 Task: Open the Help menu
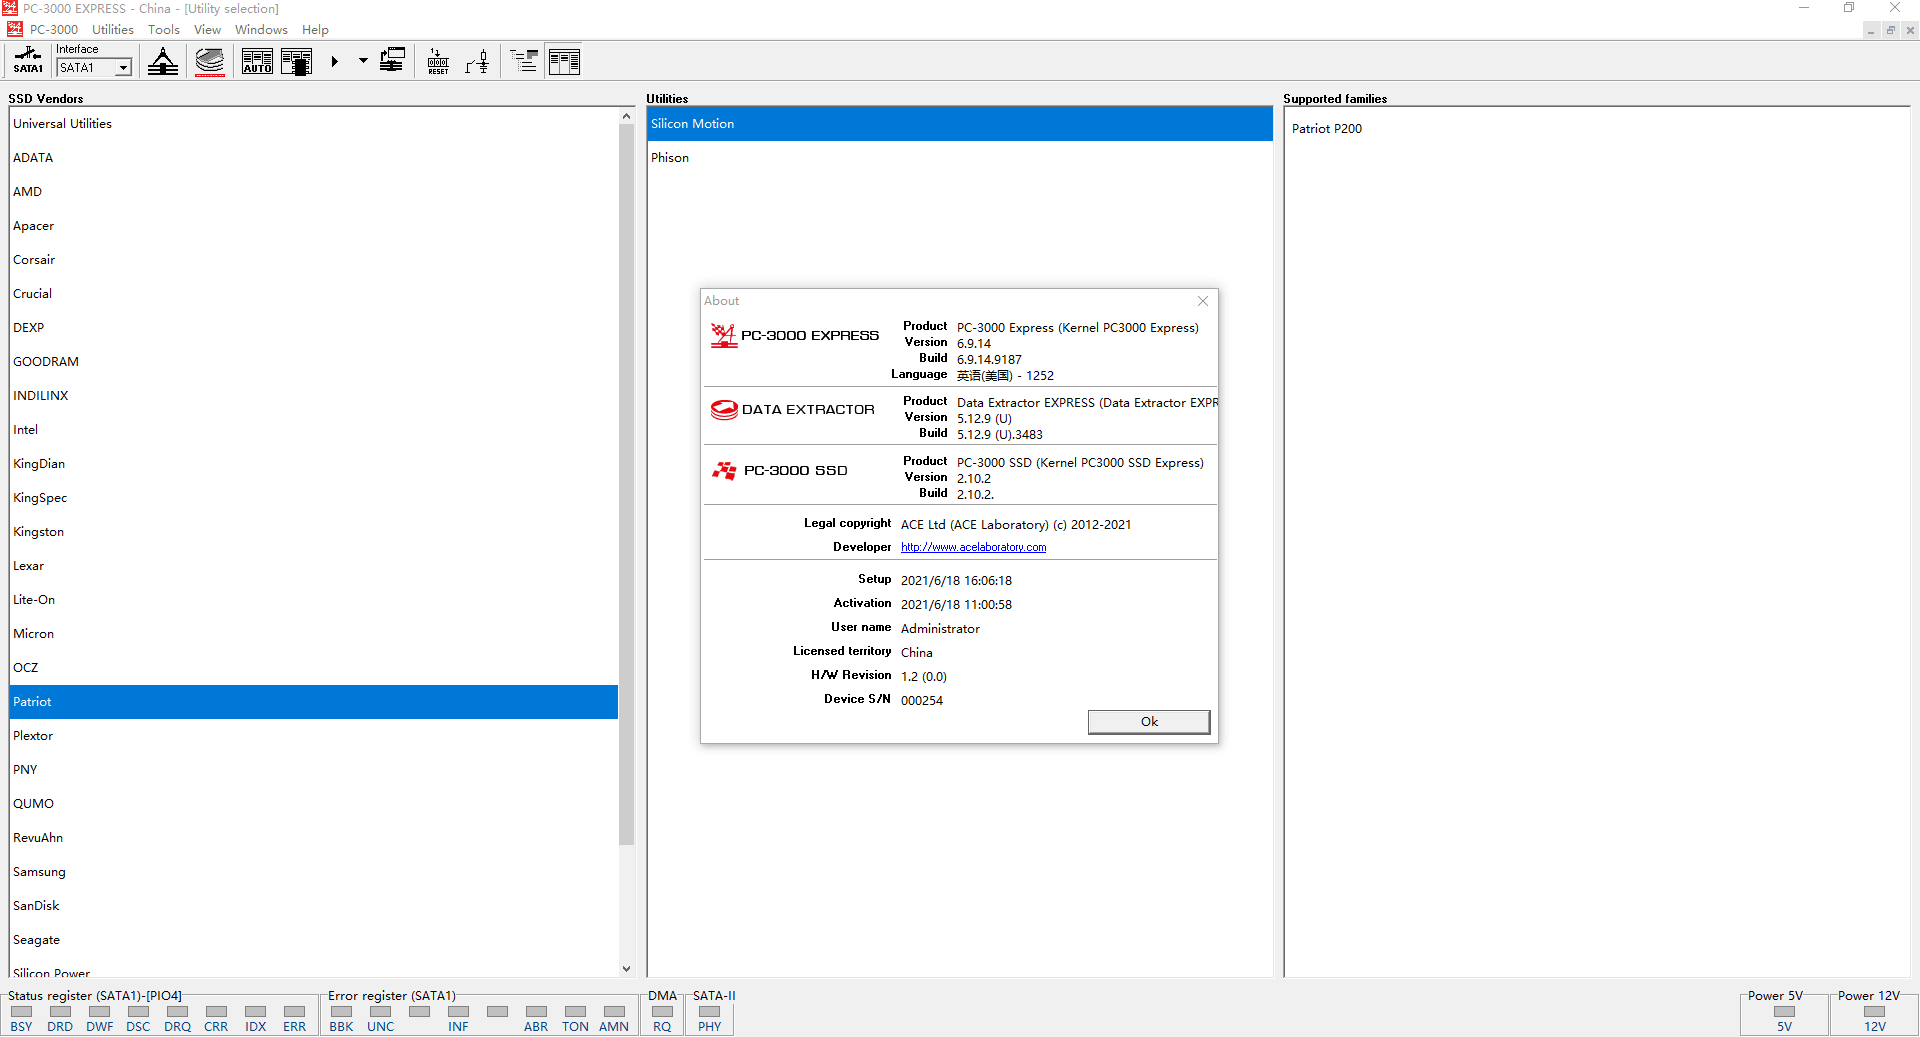[x=315, y=30]
